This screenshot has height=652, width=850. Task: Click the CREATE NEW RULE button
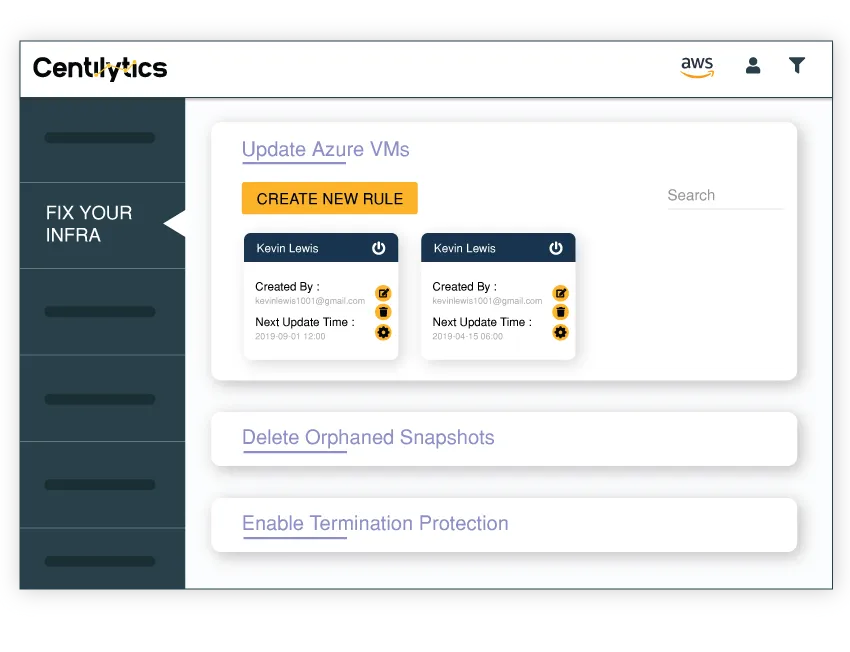(330, 198)
